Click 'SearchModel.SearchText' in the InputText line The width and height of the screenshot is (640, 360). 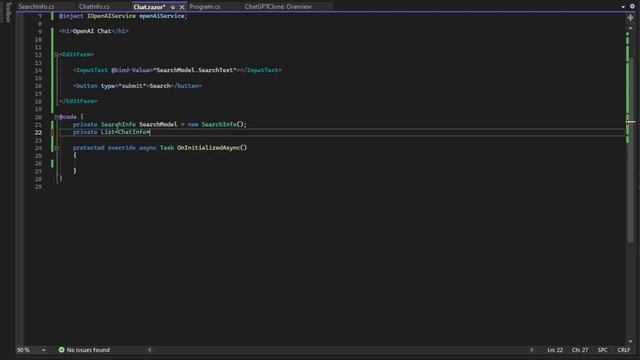[x=194, y=70]
